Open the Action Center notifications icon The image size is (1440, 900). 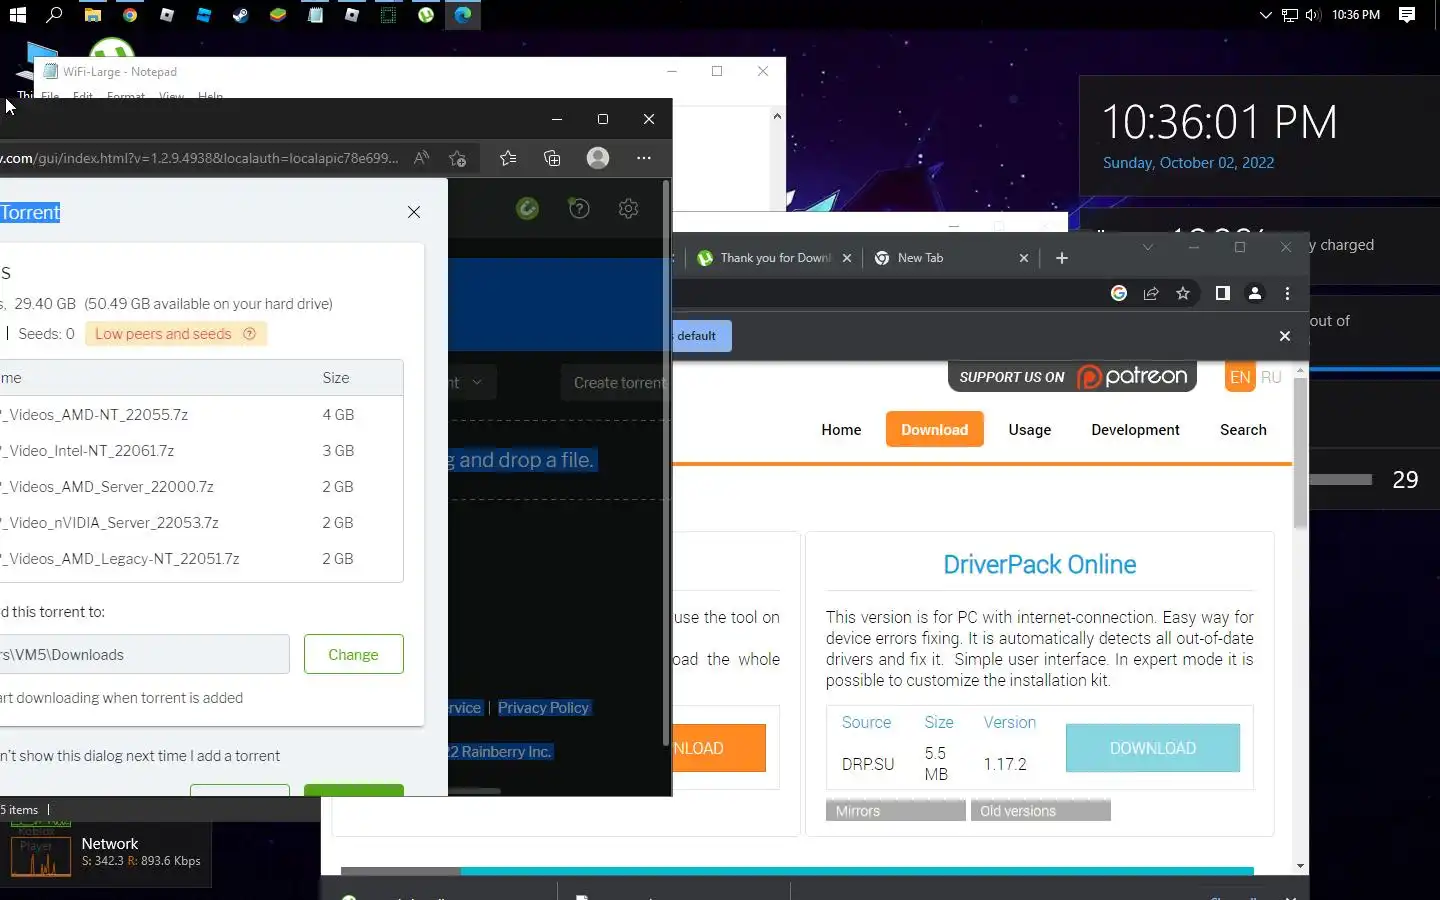(1407, 15)
